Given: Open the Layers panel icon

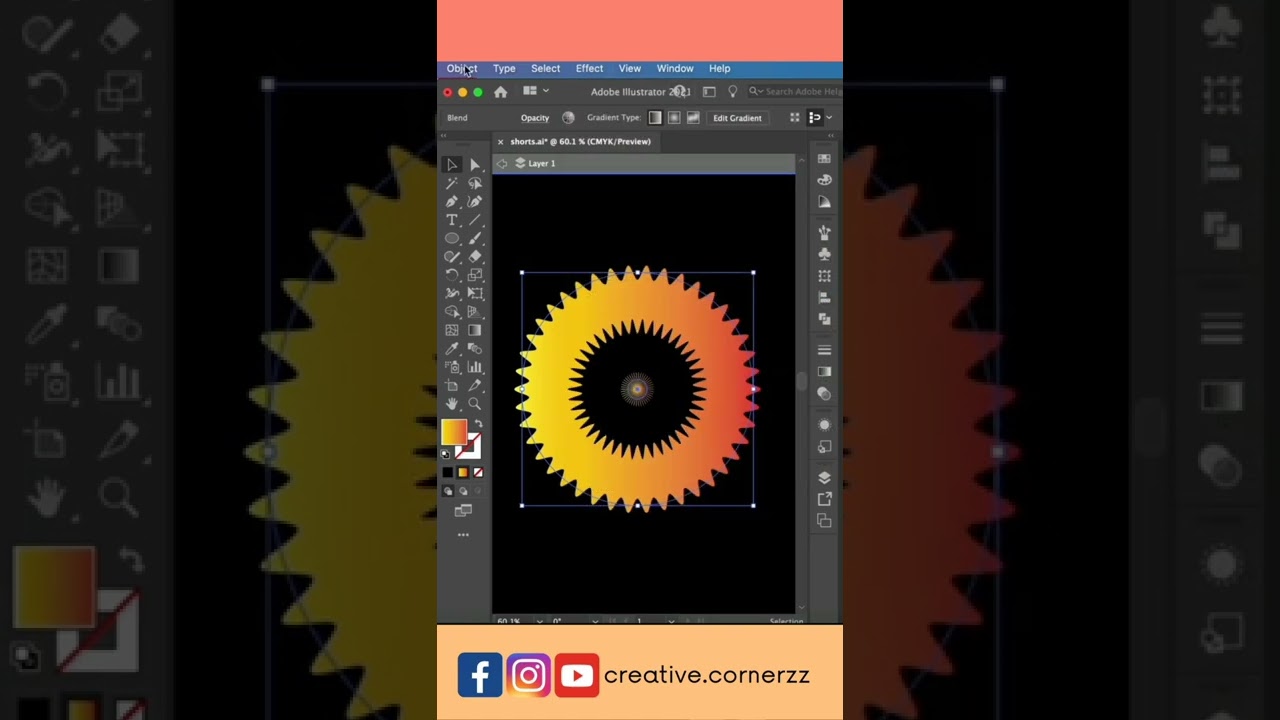Looking at the screenshot, I should click(824, 477).
